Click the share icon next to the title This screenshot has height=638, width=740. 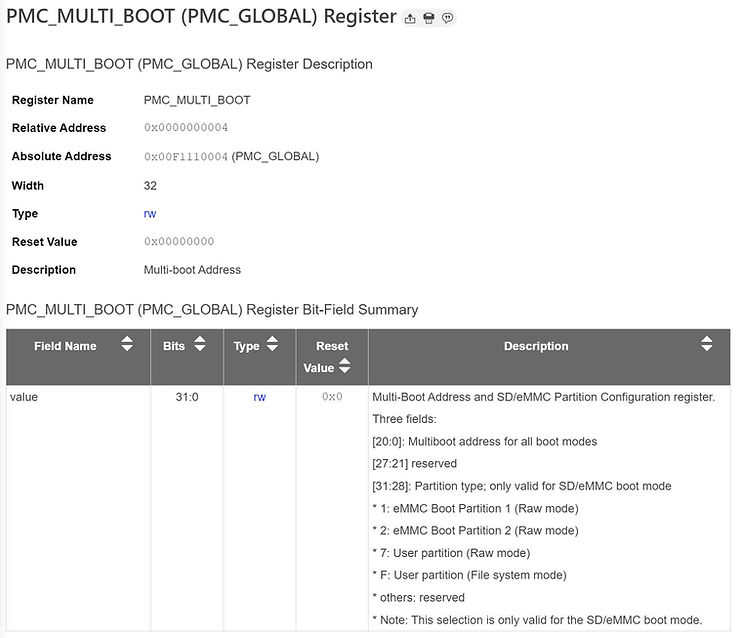coord(410,18)
